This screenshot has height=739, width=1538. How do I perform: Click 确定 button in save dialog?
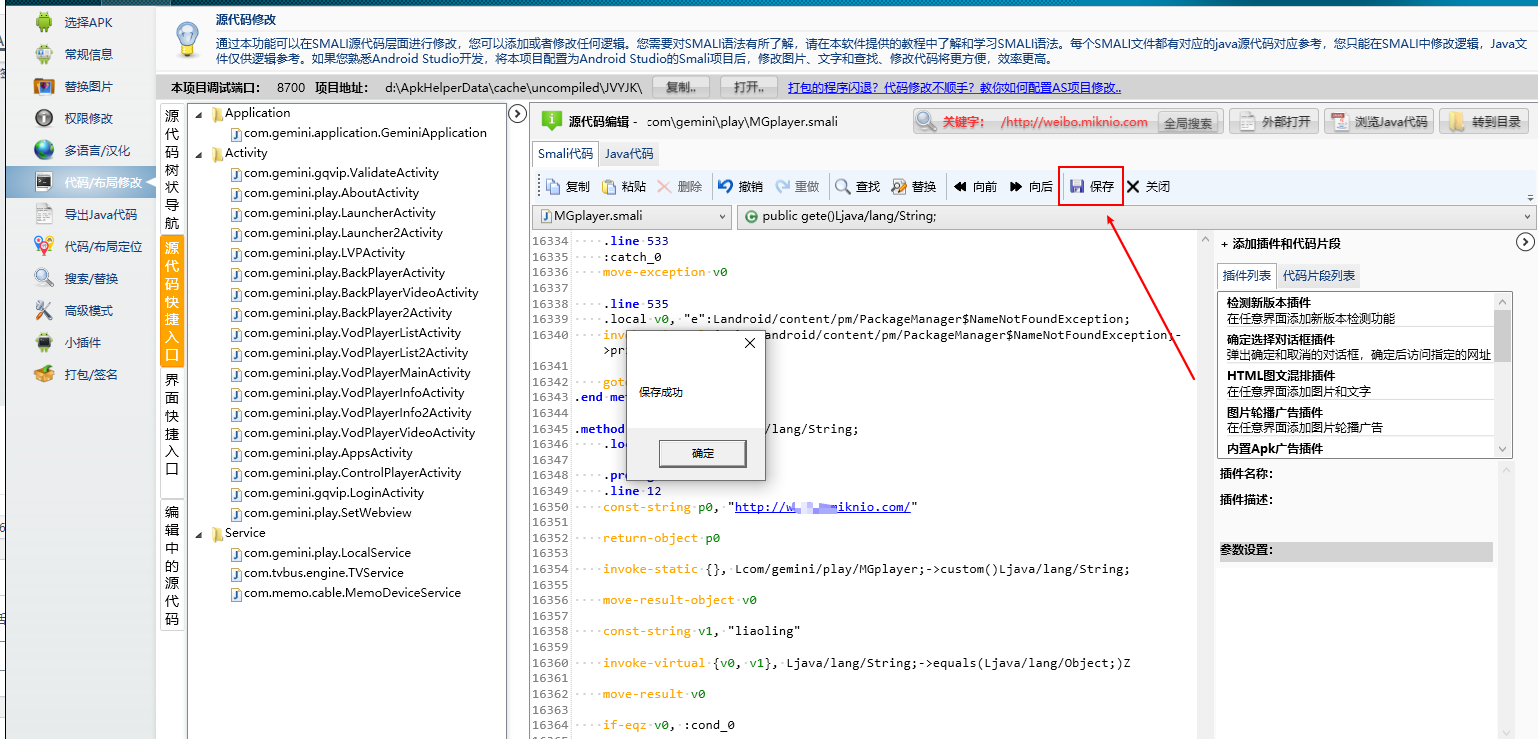click(x=702, y=453)
